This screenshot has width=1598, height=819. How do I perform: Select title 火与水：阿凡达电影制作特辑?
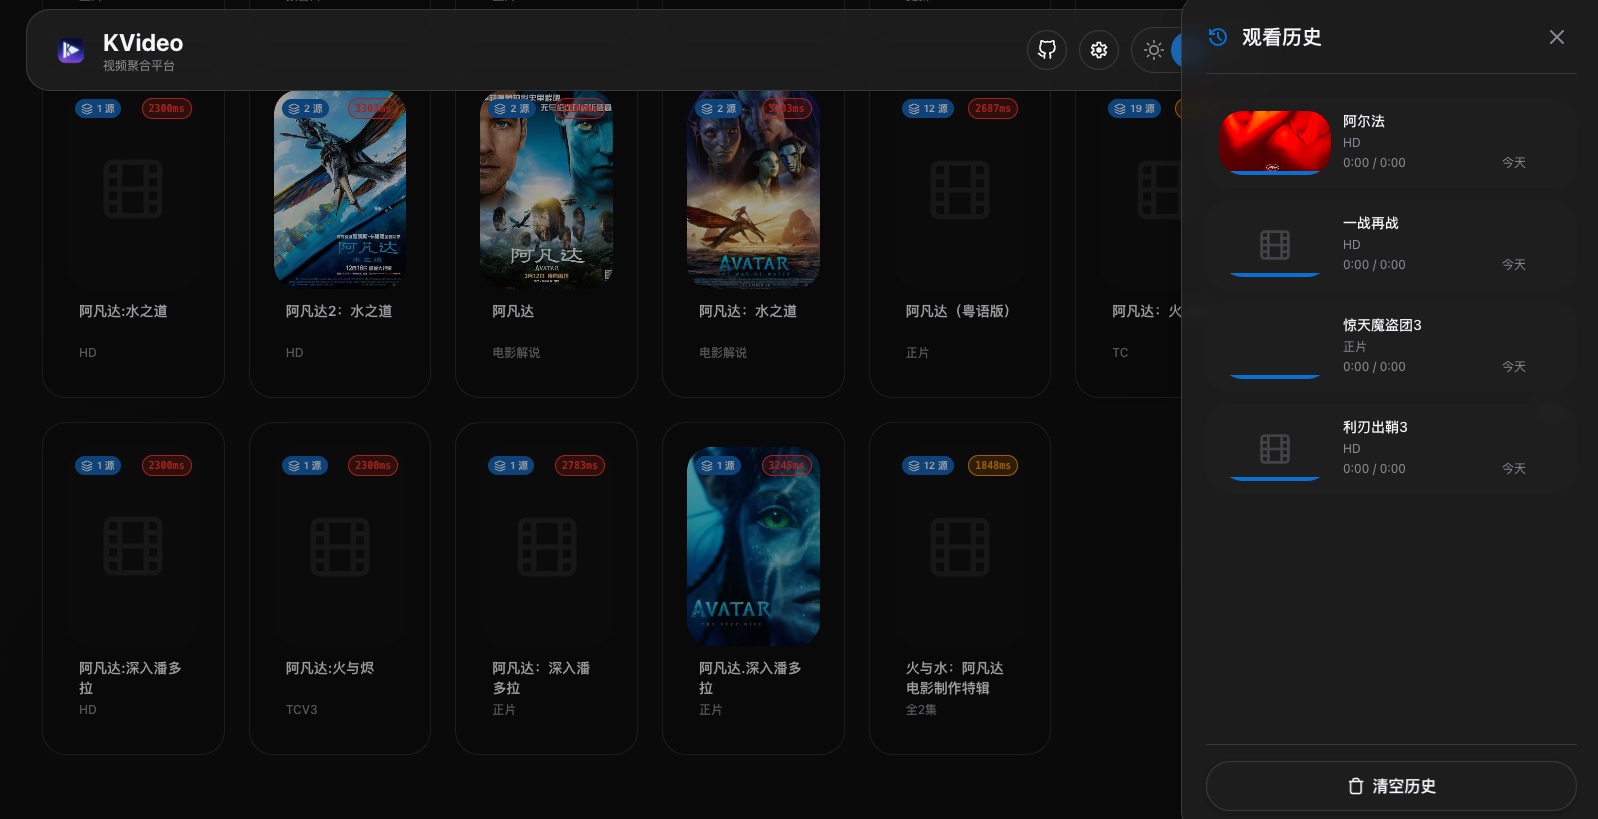pos(955,678)
